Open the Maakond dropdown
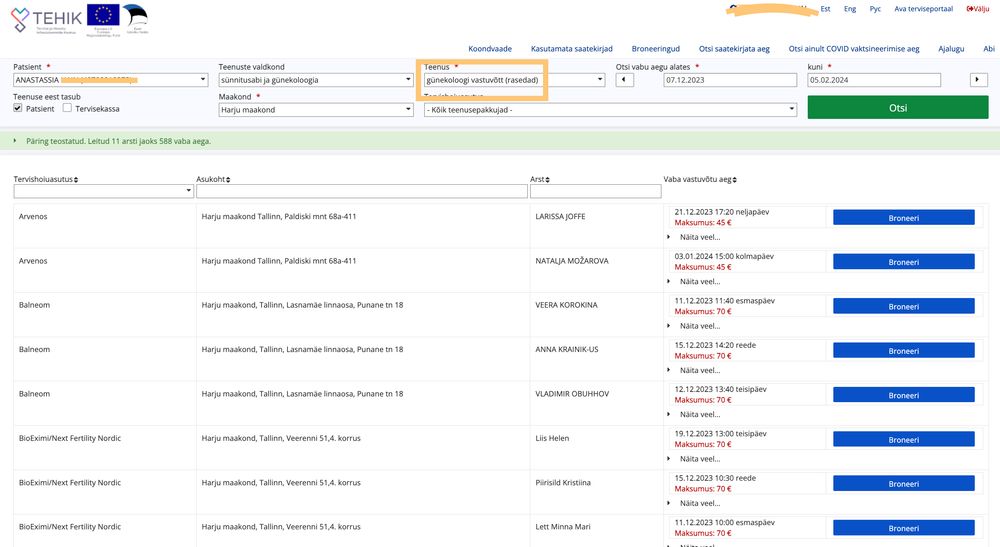This screenshot has height=547, width=1000. [315, 110]
